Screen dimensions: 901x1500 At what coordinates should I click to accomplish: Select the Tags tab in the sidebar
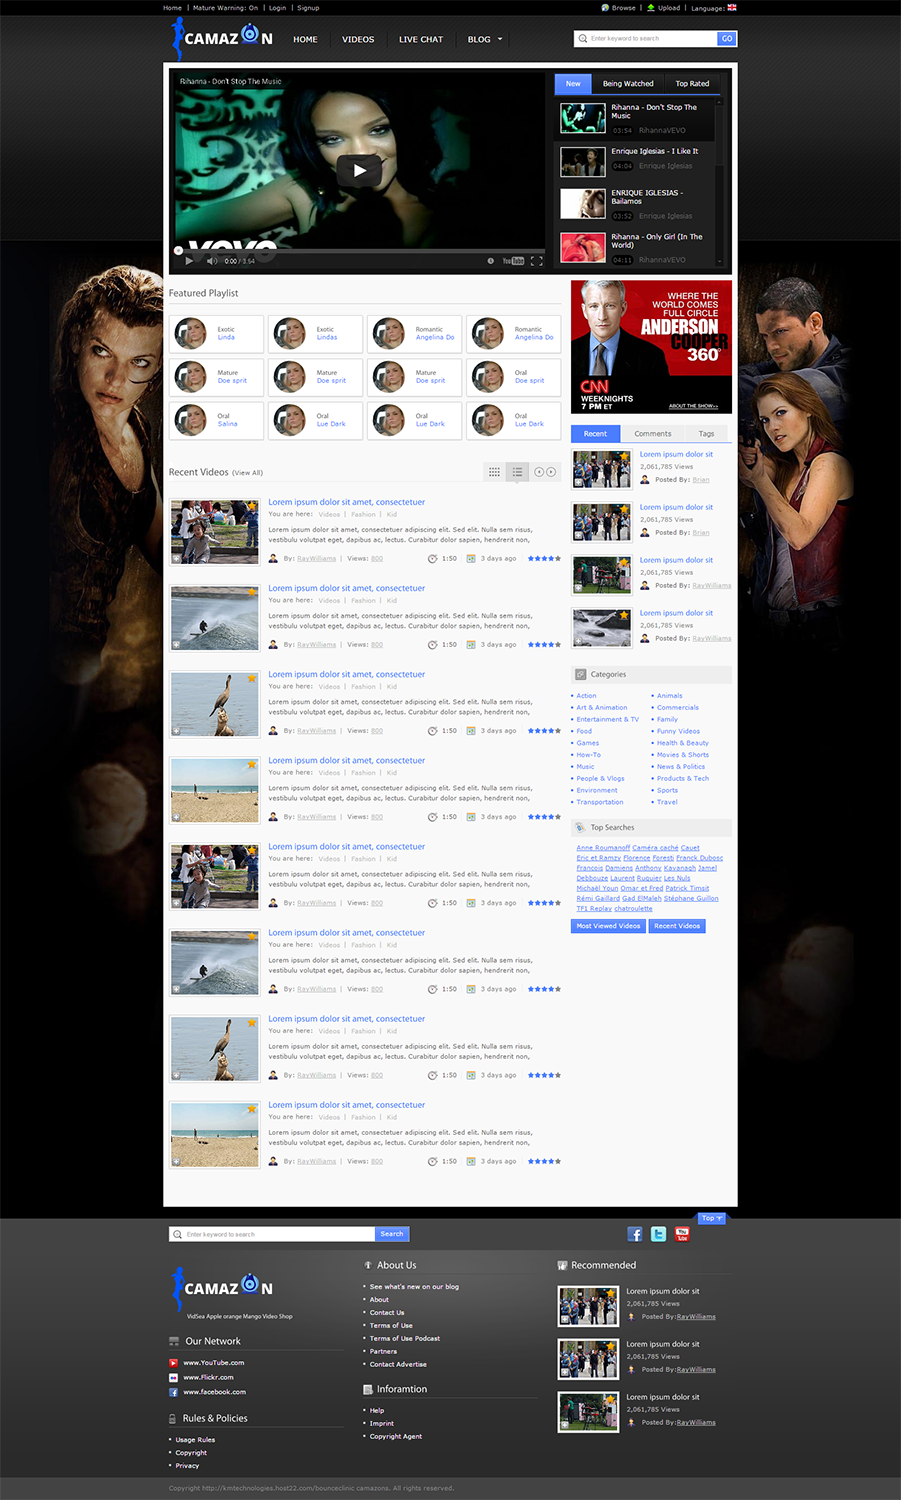pyautogui.click(x=706, y=433)
